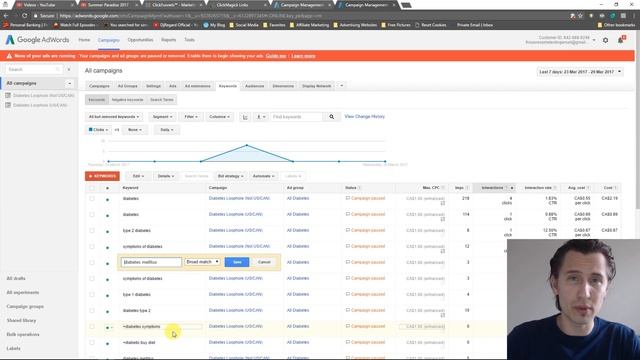Open the Other bookmarks folder
The height and width of the screenshot is (360, 640).
click(616, 25)
